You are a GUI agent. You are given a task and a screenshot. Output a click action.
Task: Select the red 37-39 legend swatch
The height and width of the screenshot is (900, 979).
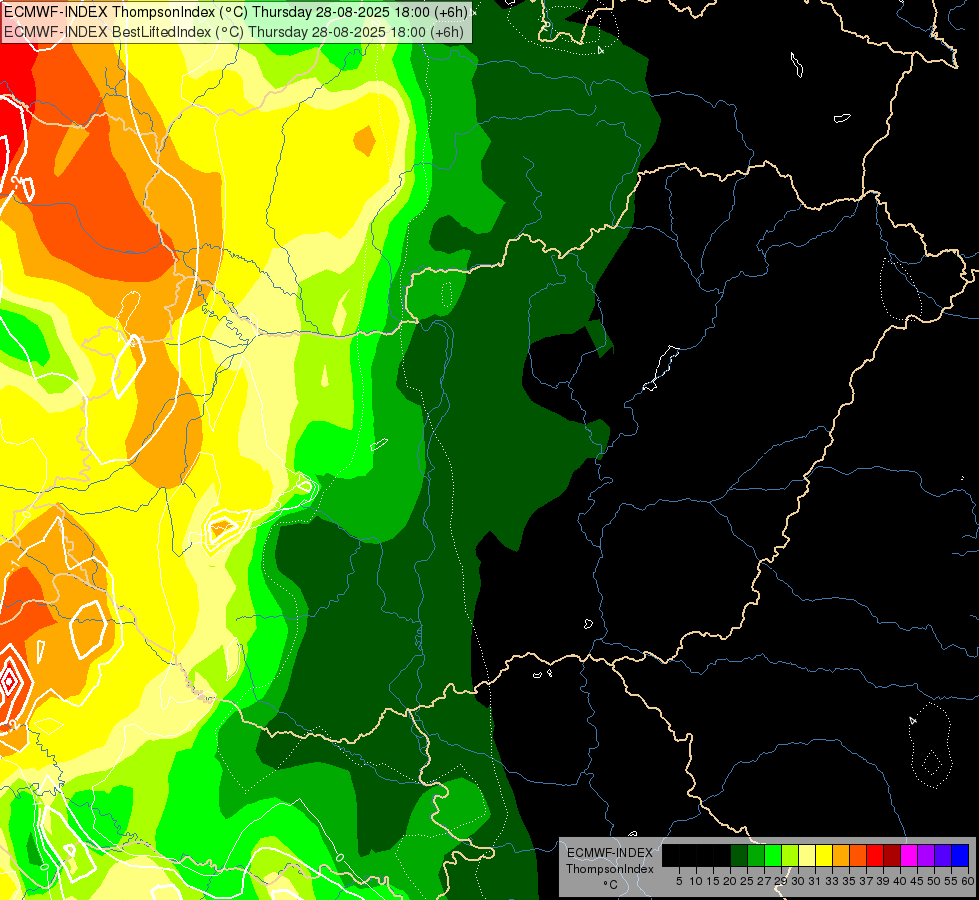(x=875, y=855)
